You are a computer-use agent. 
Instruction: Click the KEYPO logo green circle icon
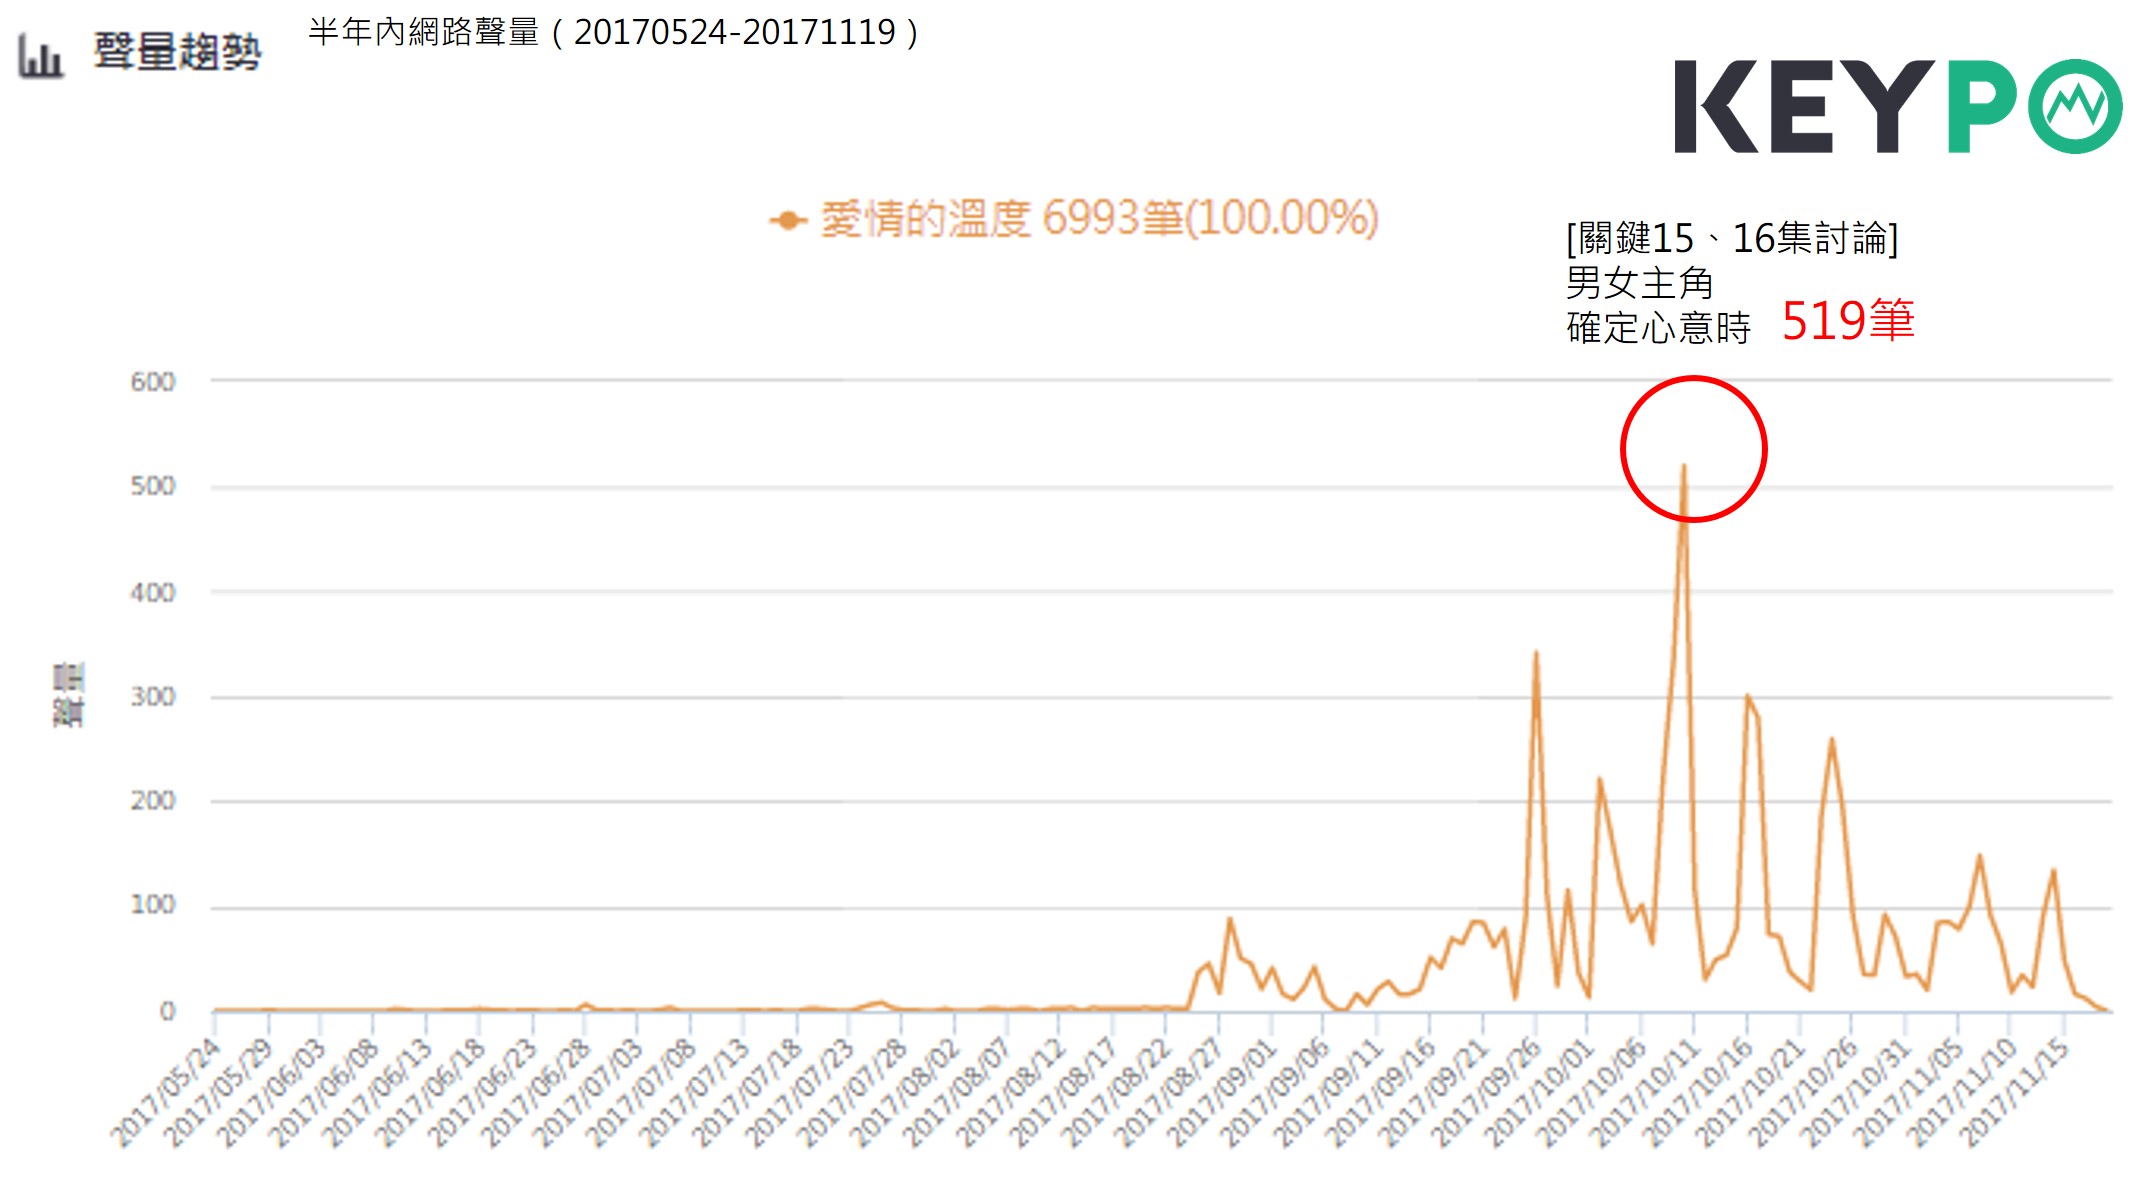(2074, 106)
